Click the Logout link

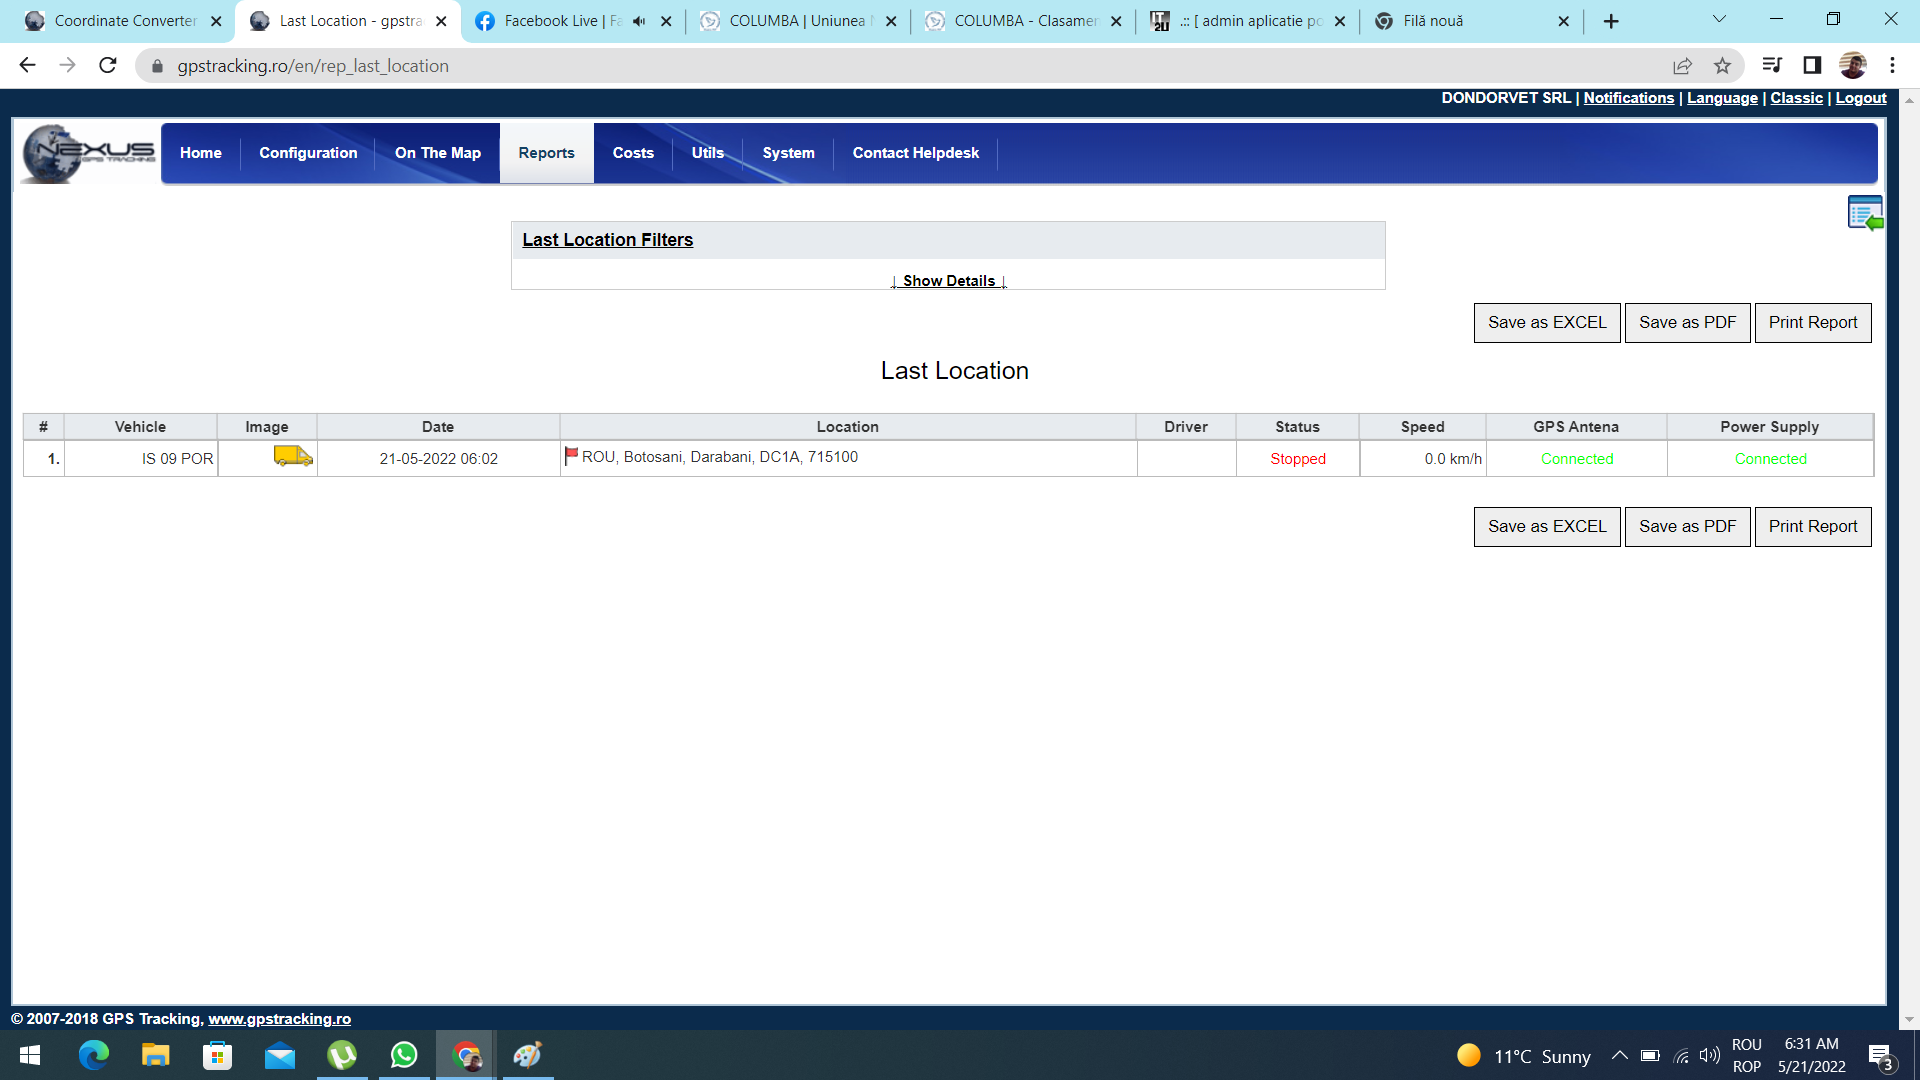1860,98
